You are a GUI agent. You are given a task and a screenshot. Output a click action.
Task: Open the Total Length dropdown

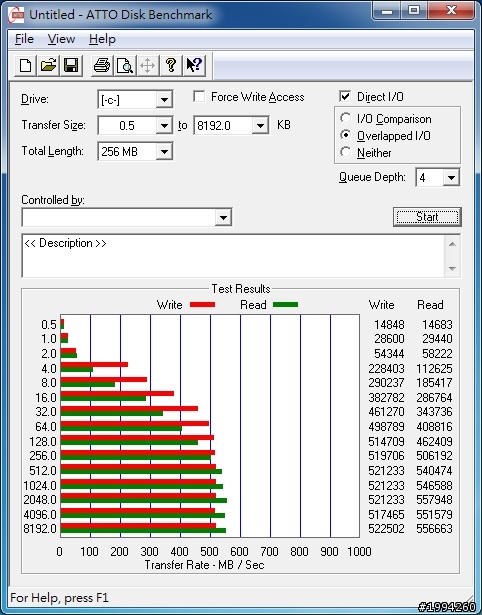(x=164, y=151)
